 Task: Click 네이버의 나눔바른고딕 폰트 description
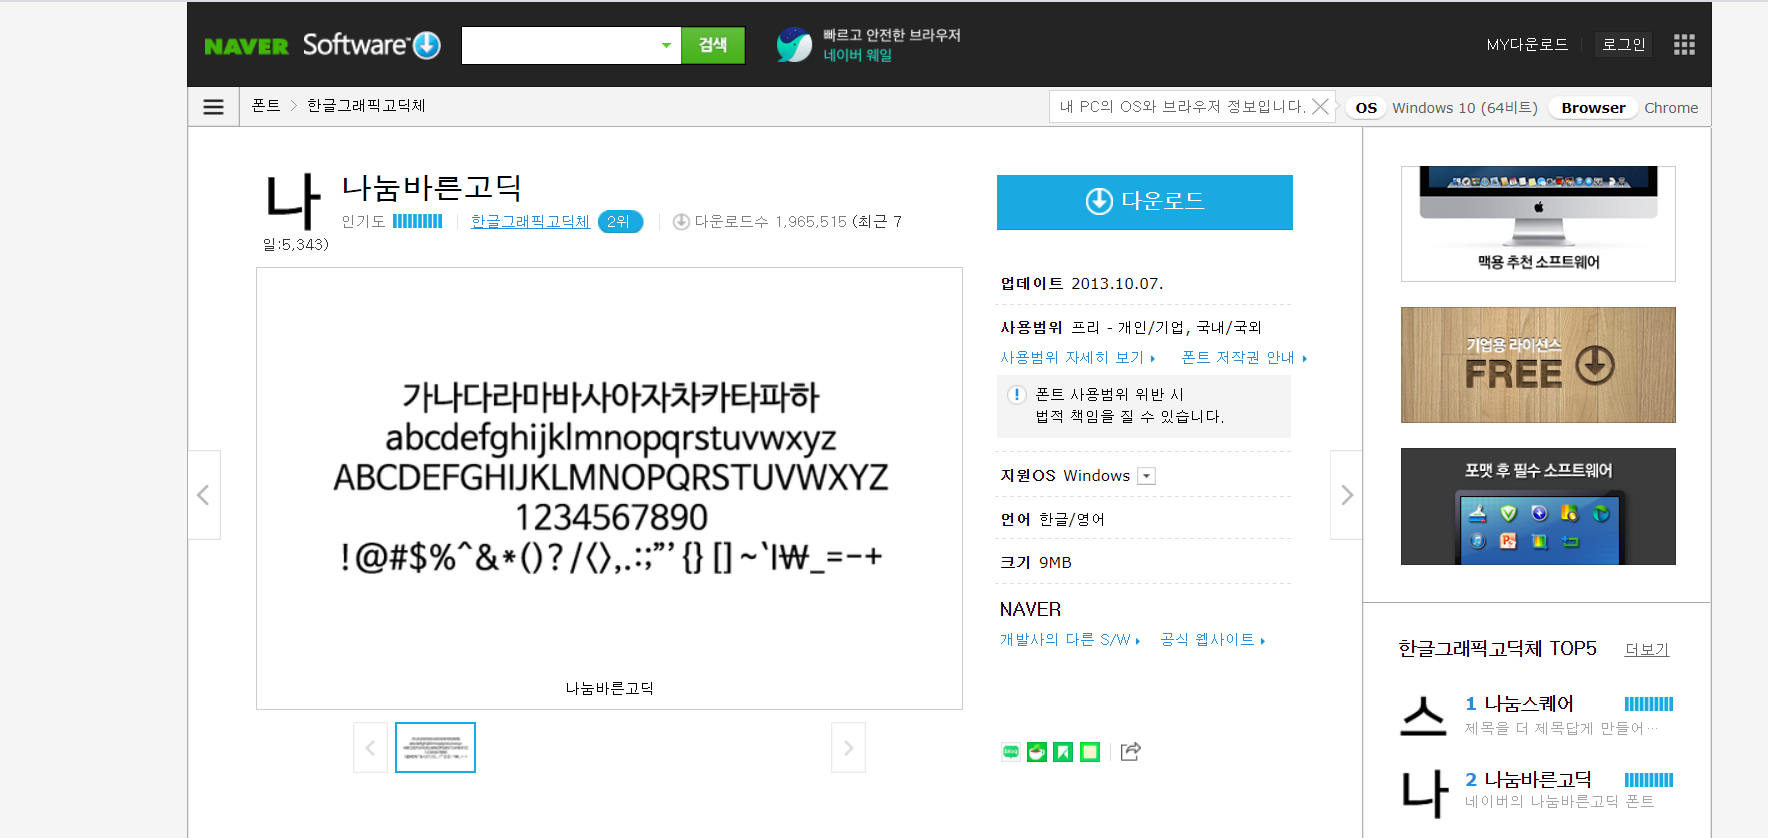point(1560,801)
